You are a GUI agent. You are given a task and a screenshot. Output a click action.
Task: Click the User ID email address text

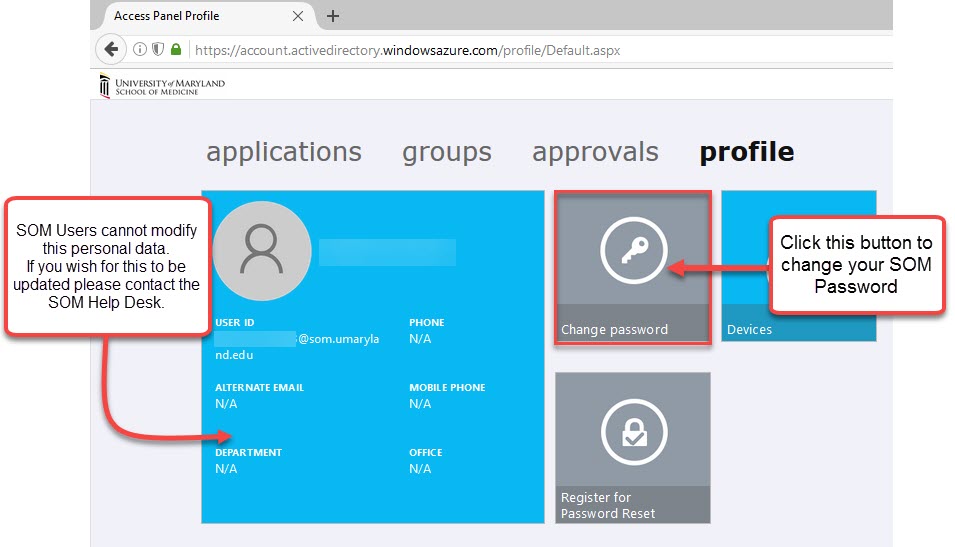point(296,346)
